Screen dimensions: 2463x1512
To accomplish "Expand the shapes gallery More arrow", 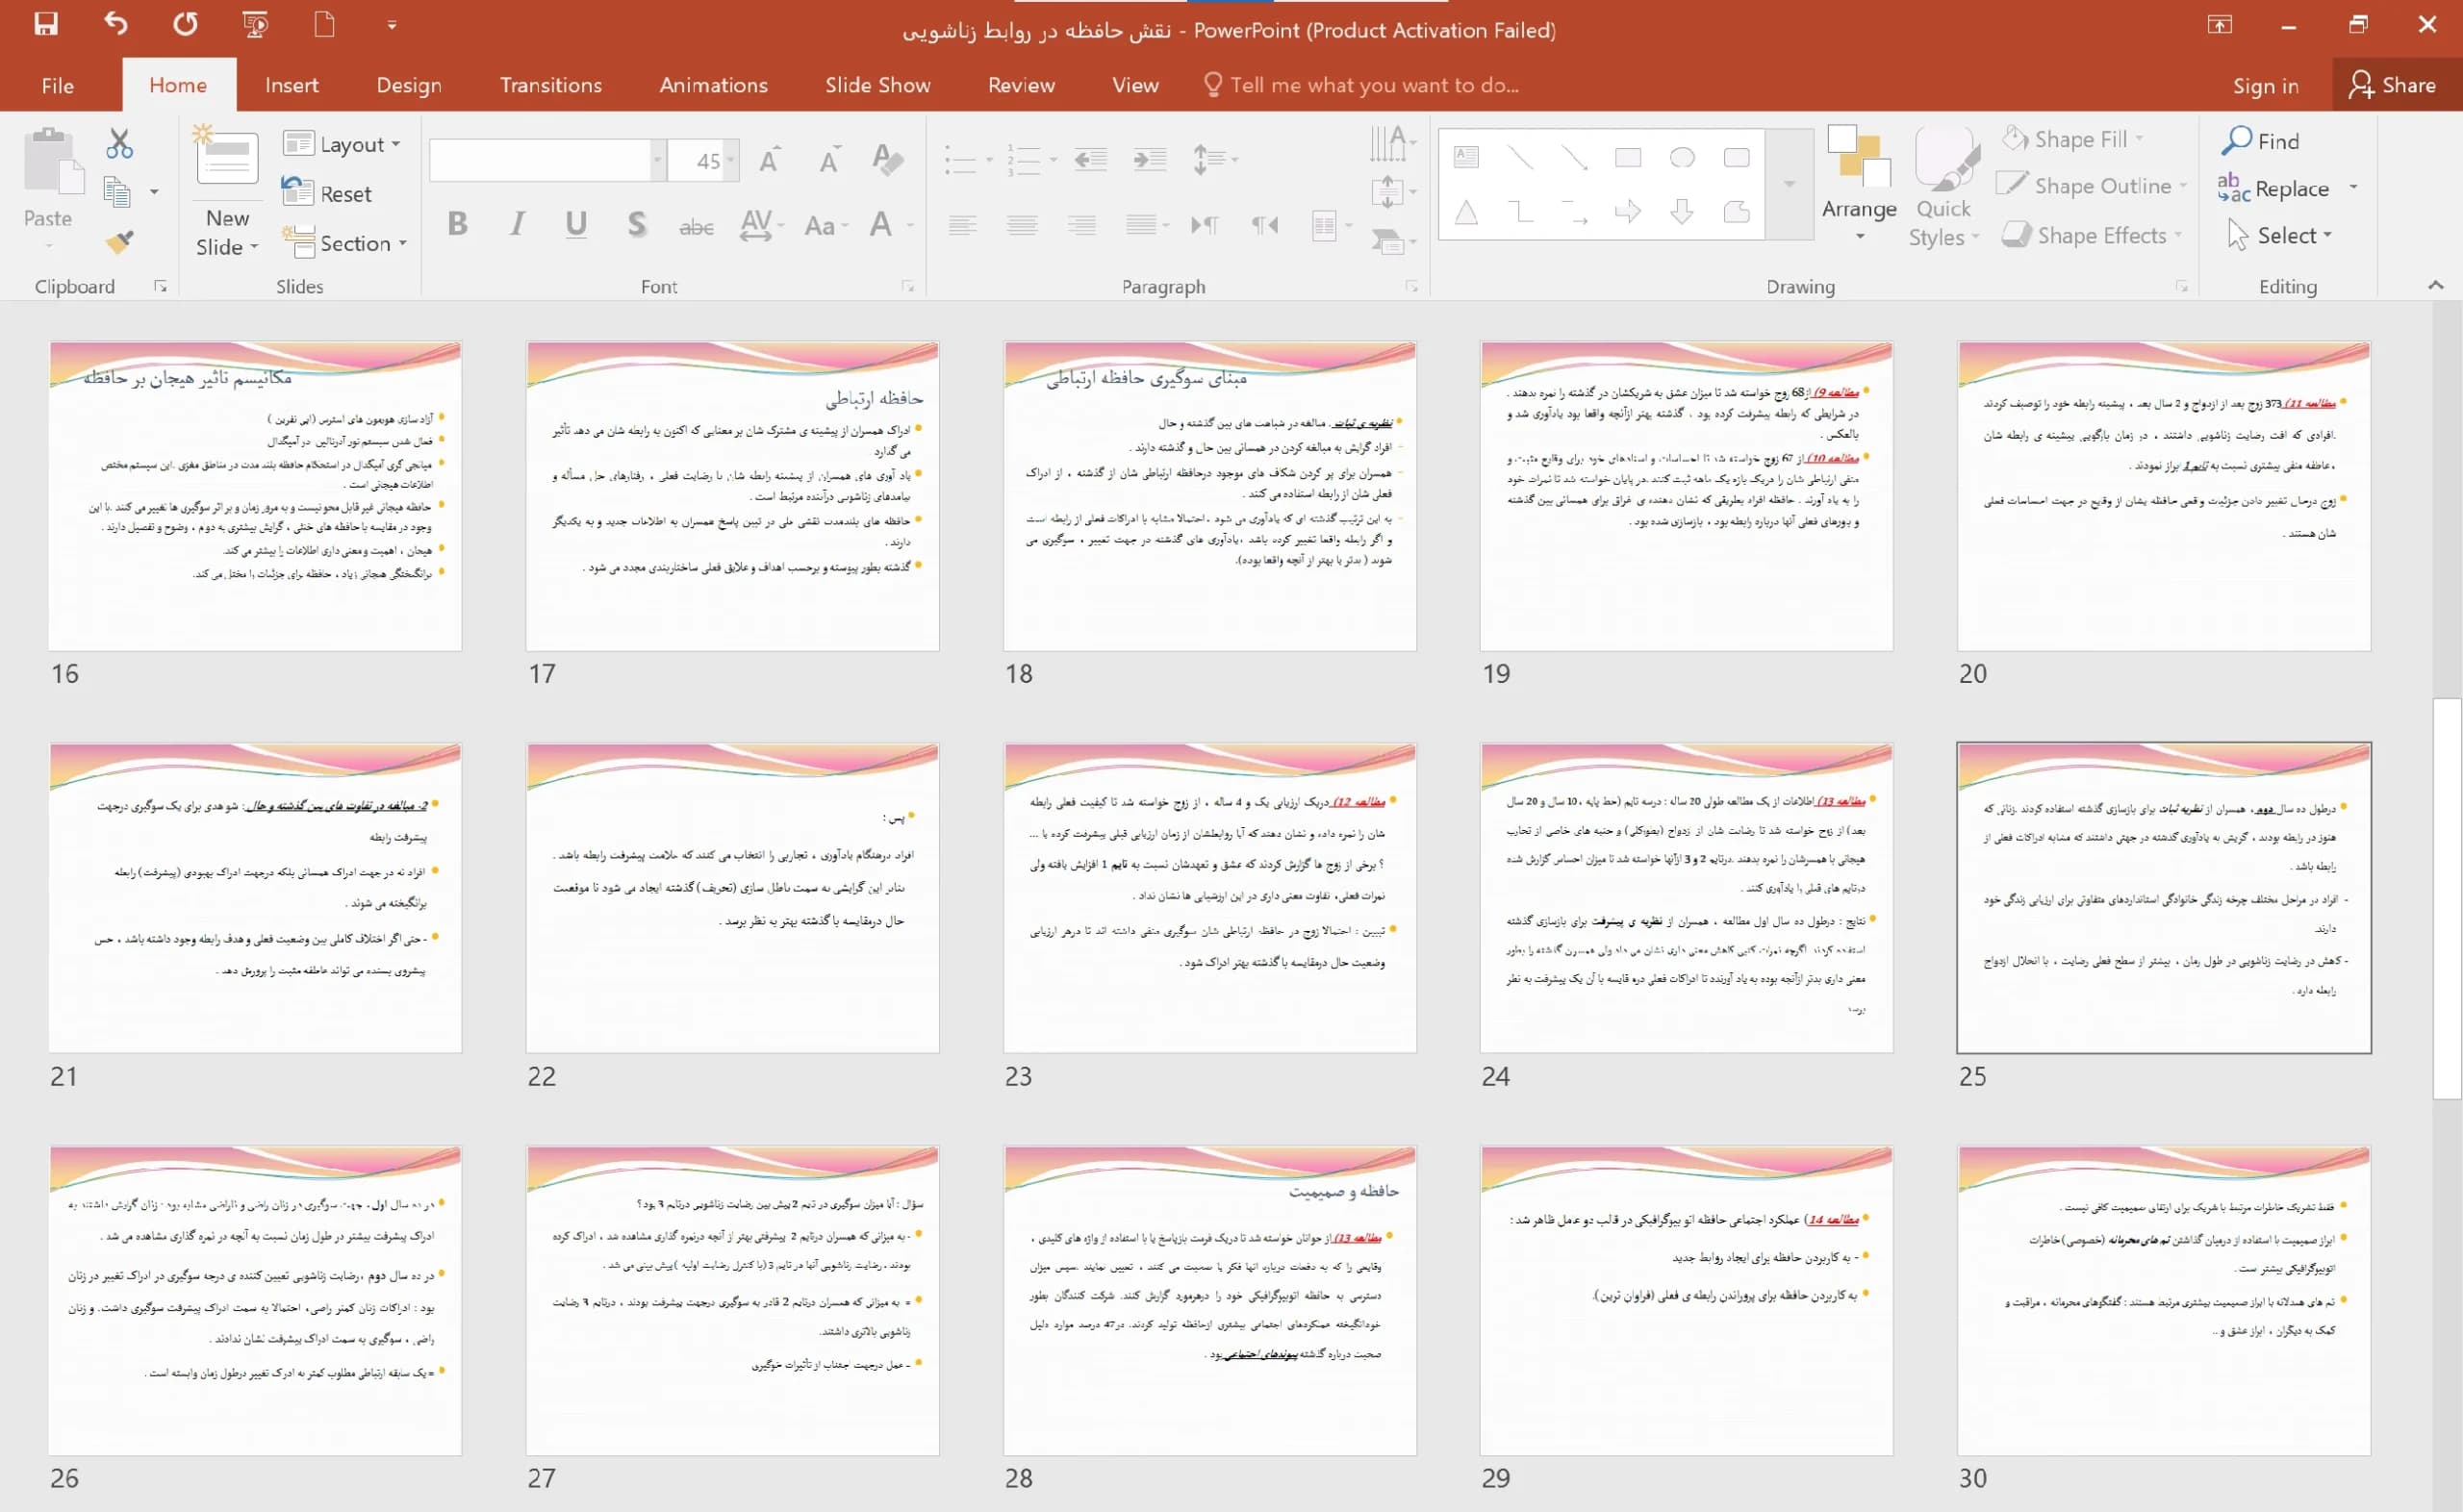I will 1789,184.
